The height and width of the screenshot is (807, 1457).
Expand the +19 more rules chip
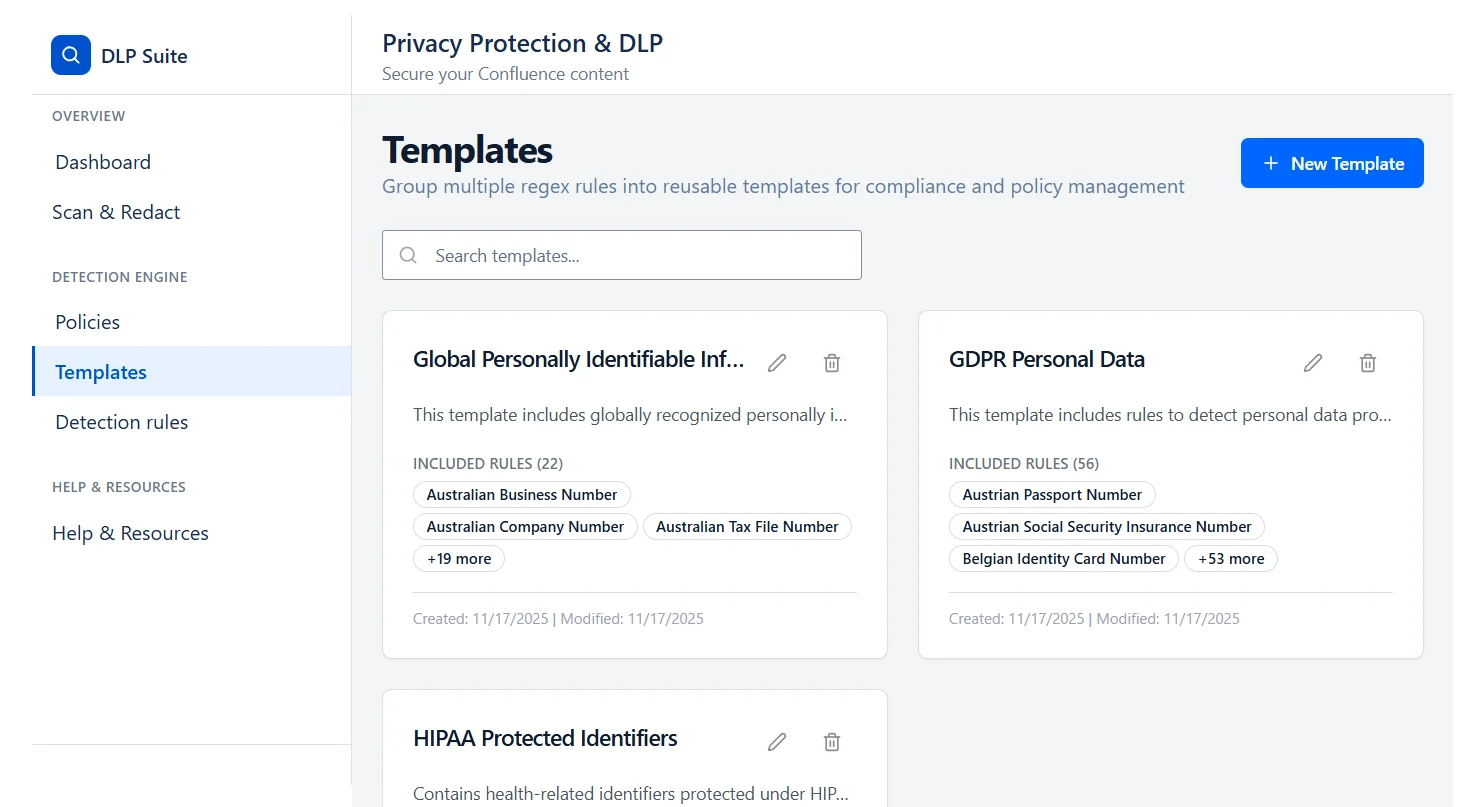click(x=458, y=558)
